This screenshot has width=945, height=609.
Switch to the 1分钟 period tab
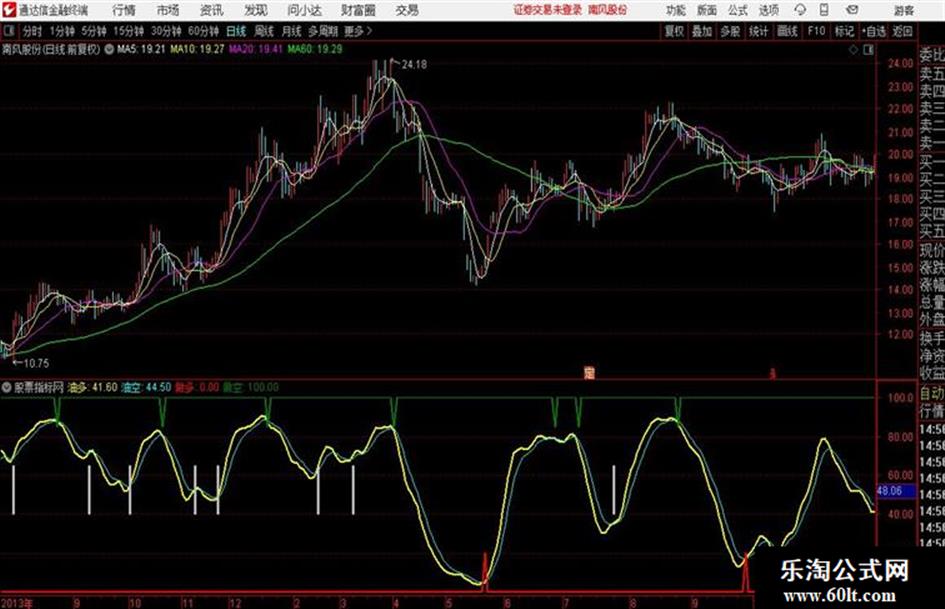(62, 31)
